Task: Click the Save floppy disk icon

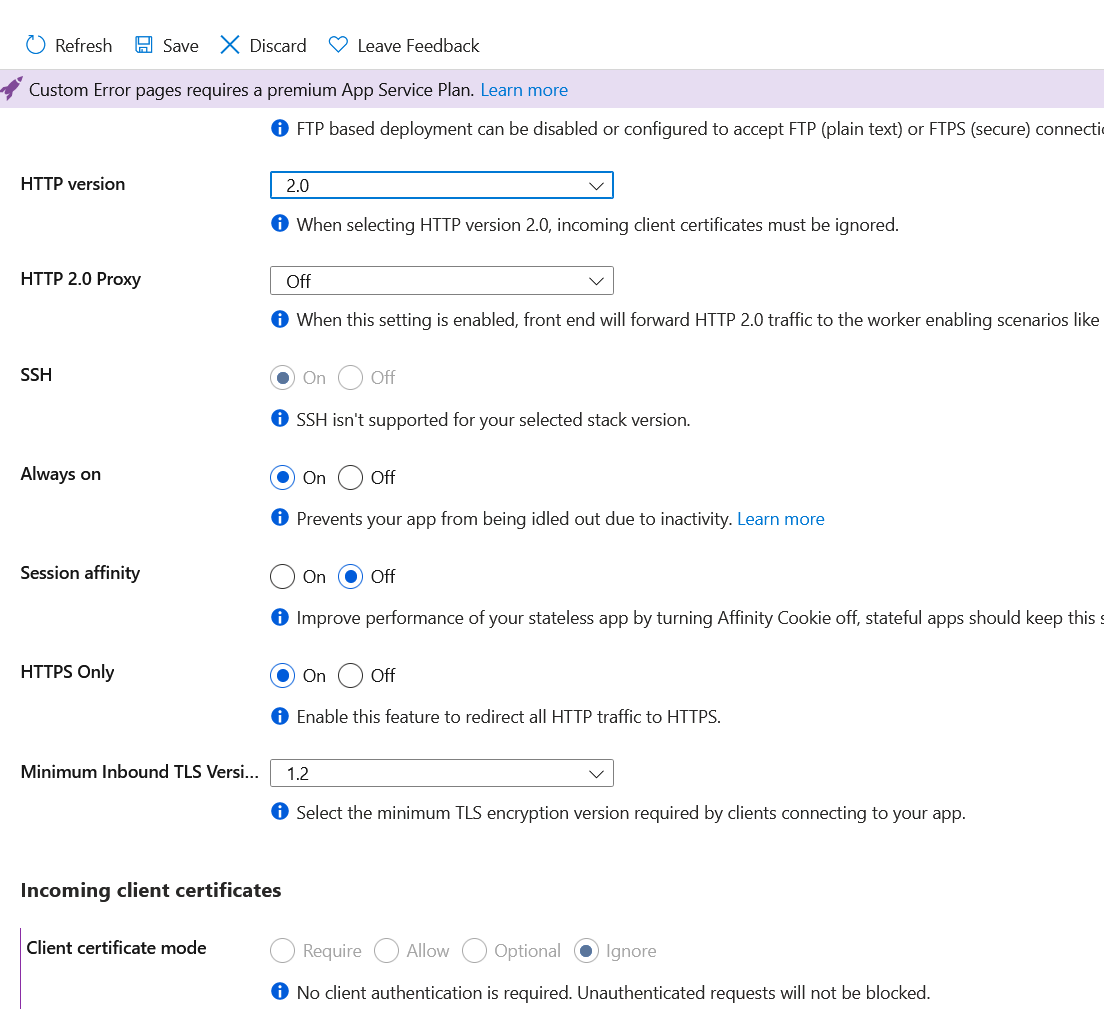Action: (x=144, y=45)
